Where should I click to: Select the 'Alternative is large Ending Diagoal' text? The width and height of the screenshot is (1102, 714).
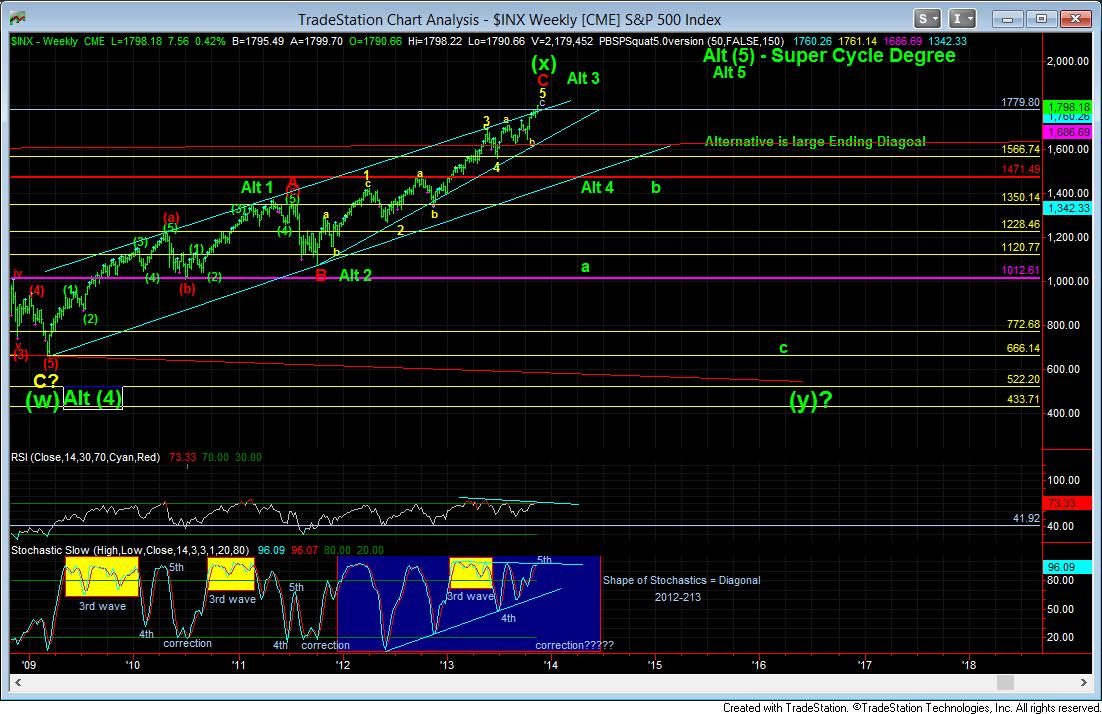coord(815,141)
